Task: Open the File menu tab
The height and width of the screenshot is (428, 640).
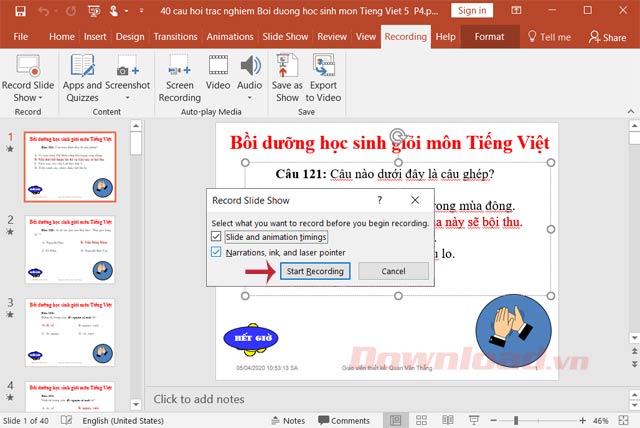Action: (x=20, y=37)
